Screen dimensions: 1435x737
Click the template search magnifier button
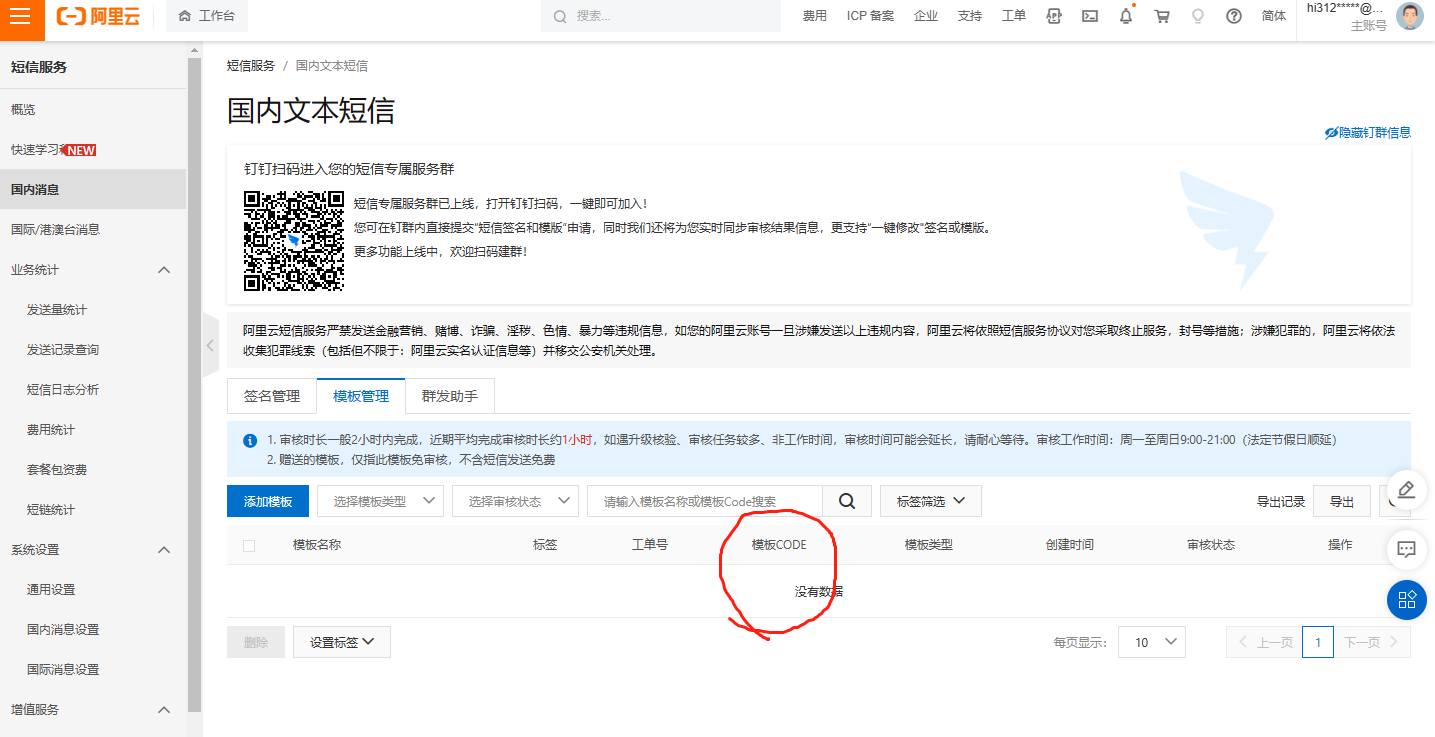847,501
